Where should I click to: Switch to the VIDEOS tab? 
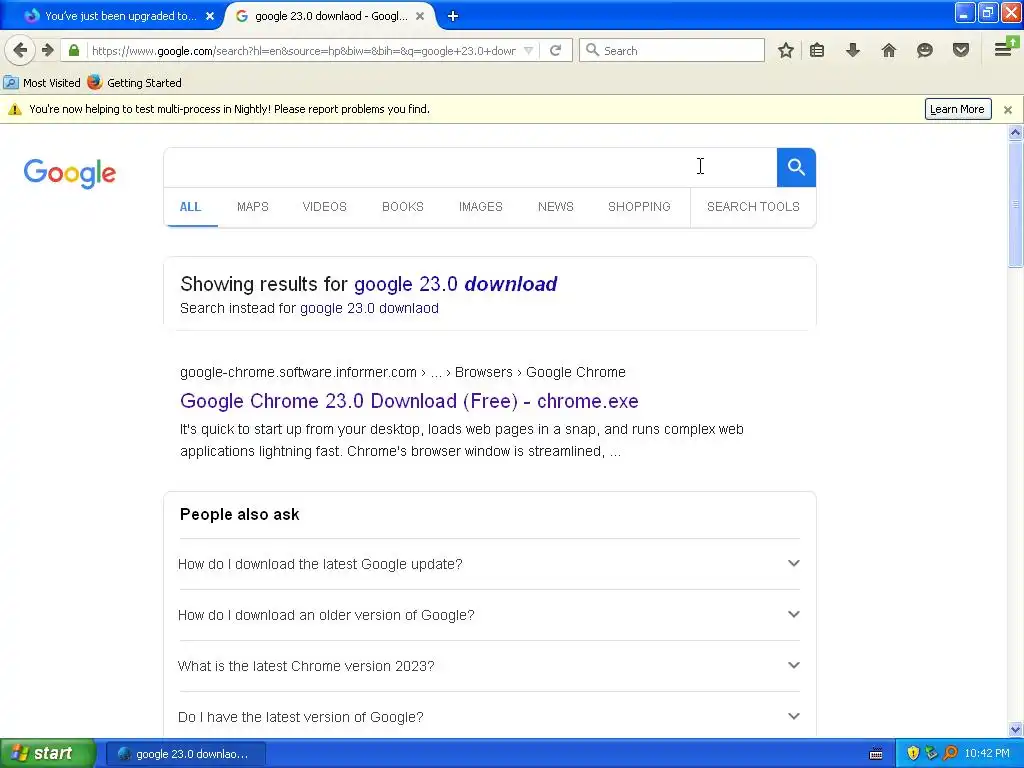pyautogui.click(x=325, y=207)
